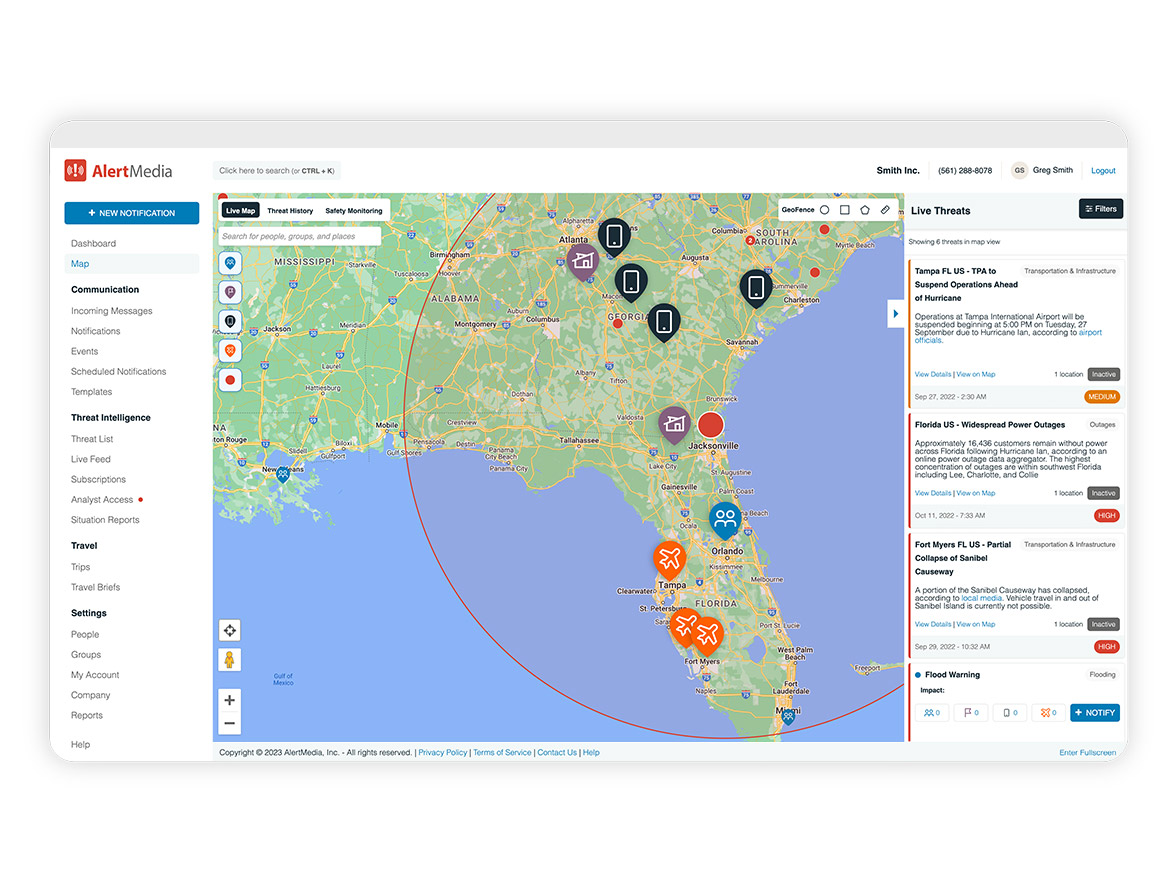Open Dashboard in the sidebar

point(94,244)
